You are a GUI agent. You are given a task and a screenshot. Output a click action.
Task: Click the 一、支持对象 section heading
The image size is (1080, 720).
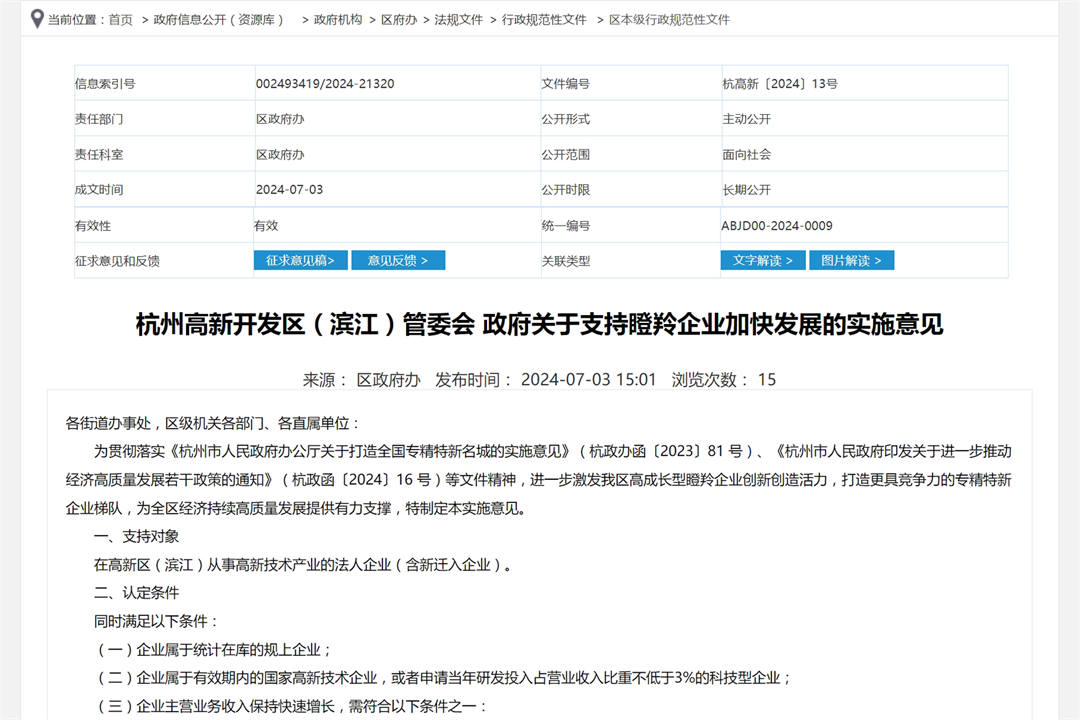(137, 536)
